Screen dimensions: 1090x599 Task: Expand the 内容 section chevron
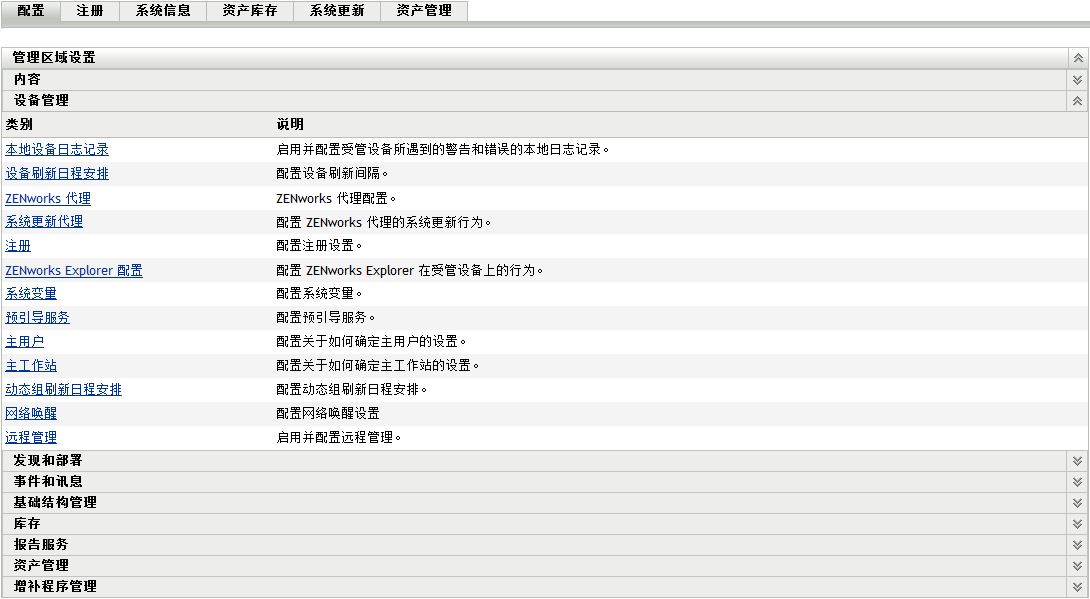point(1076,79)
